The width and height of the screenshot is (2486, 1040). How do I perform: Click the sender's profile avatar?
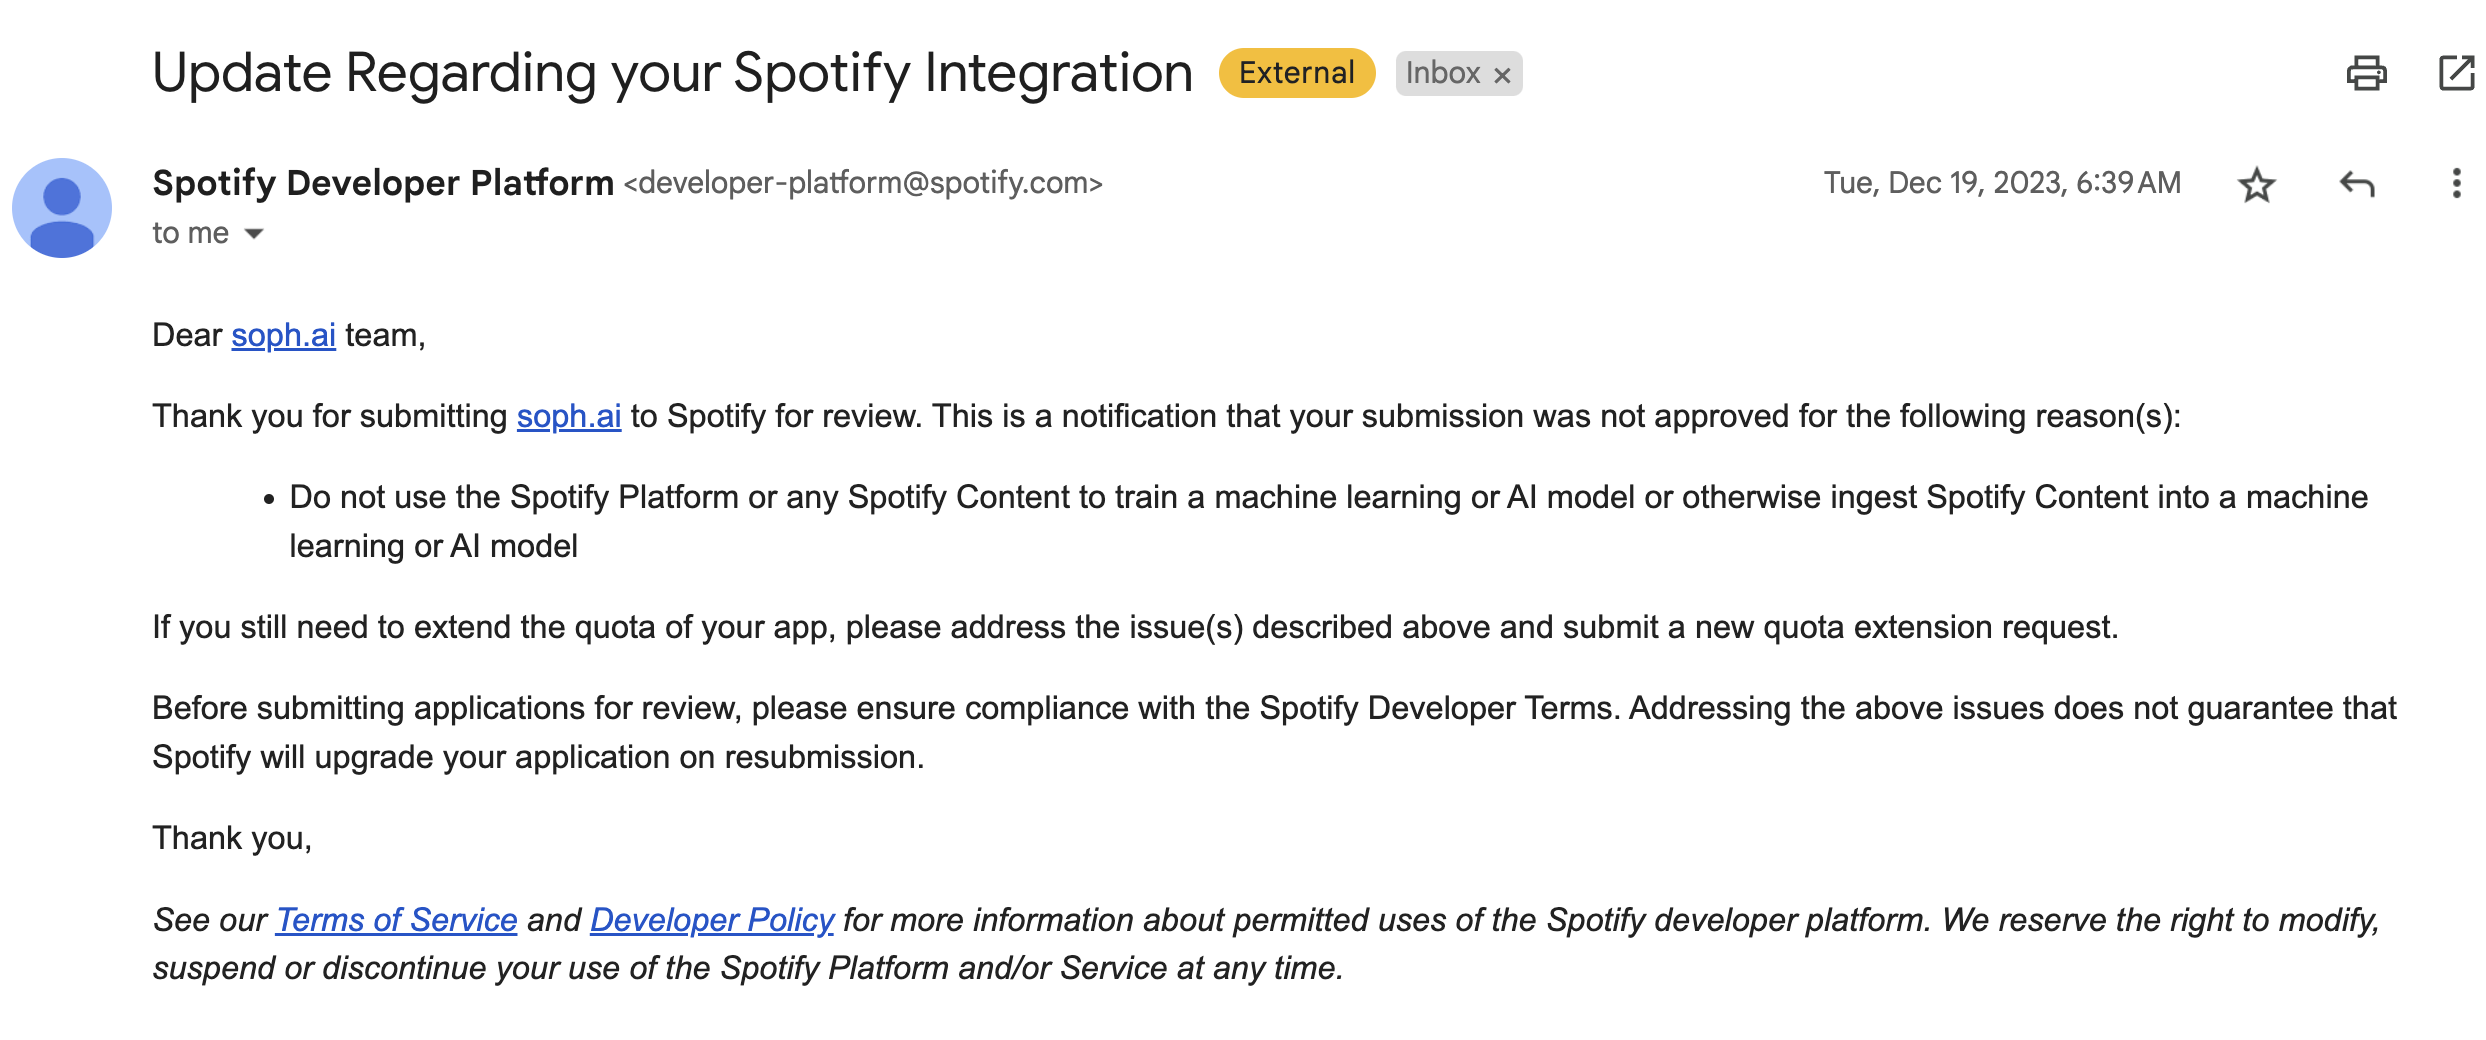point(62,208)
